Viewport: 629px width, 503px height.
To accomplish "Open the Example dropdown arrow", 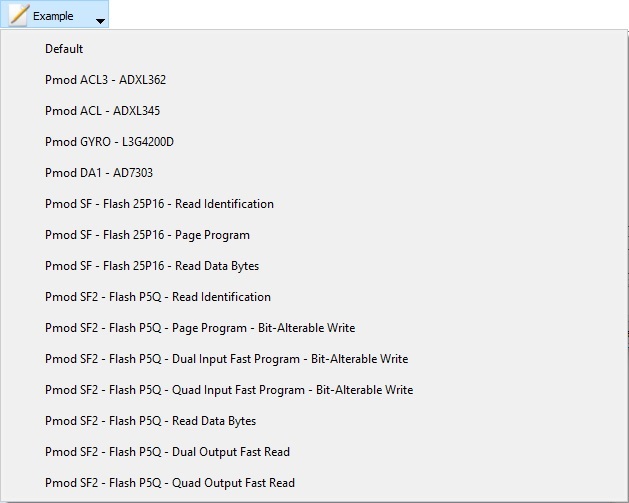I will (101, 21).
